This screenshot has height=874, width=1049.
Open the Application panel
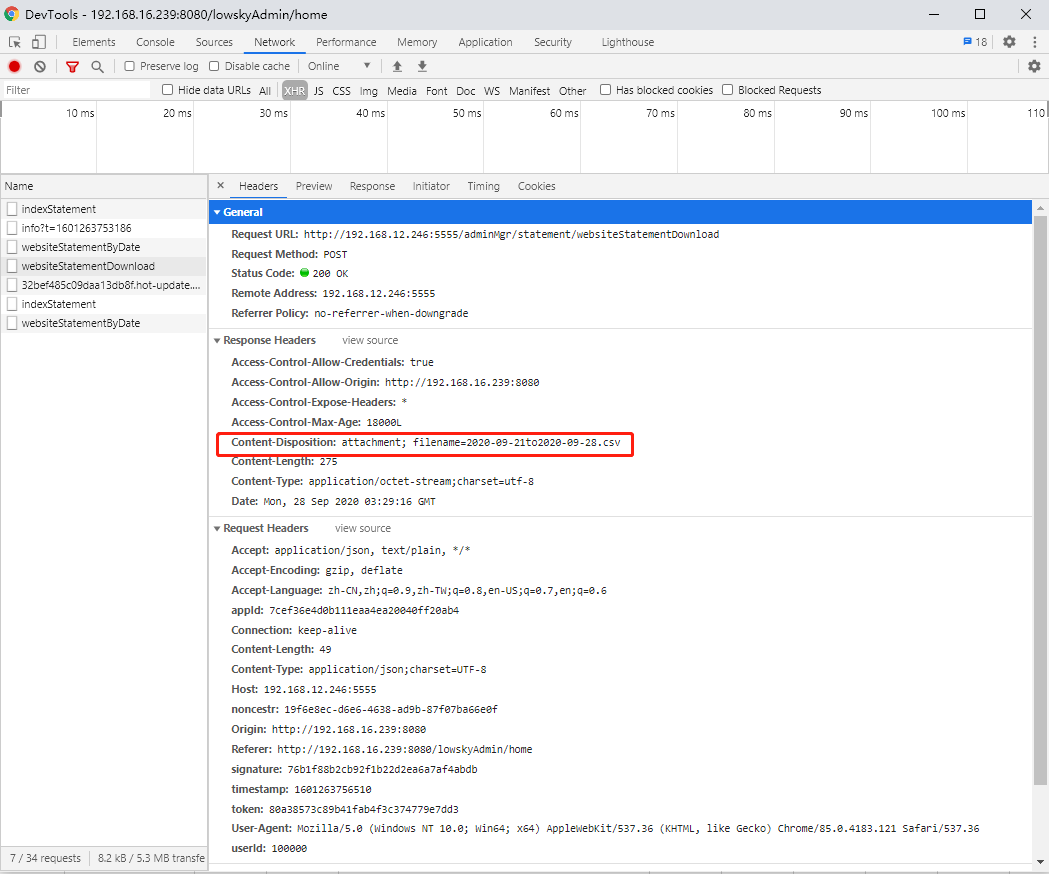click(x=485, y=42)
